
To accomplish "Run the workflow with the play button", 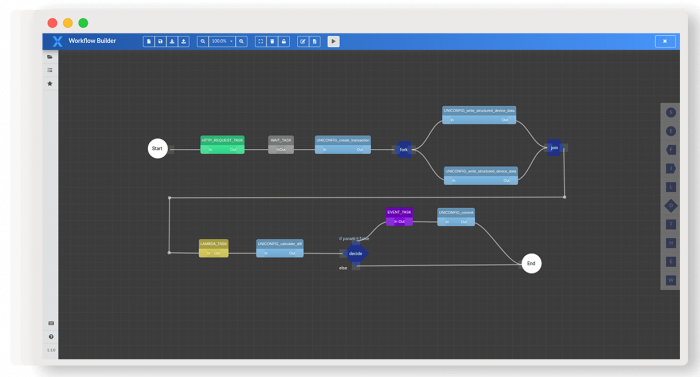I will (x=333, y=42).
